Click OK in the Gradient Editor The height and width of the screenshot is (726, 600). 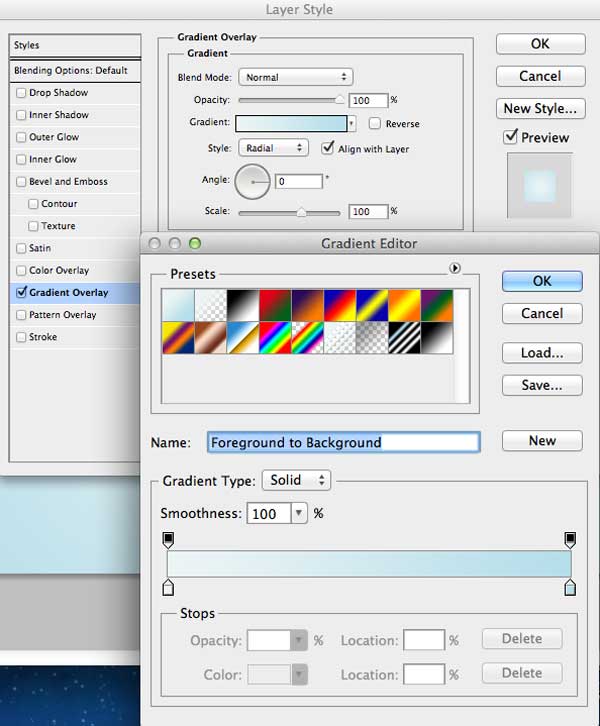click(x=542, y=281)
